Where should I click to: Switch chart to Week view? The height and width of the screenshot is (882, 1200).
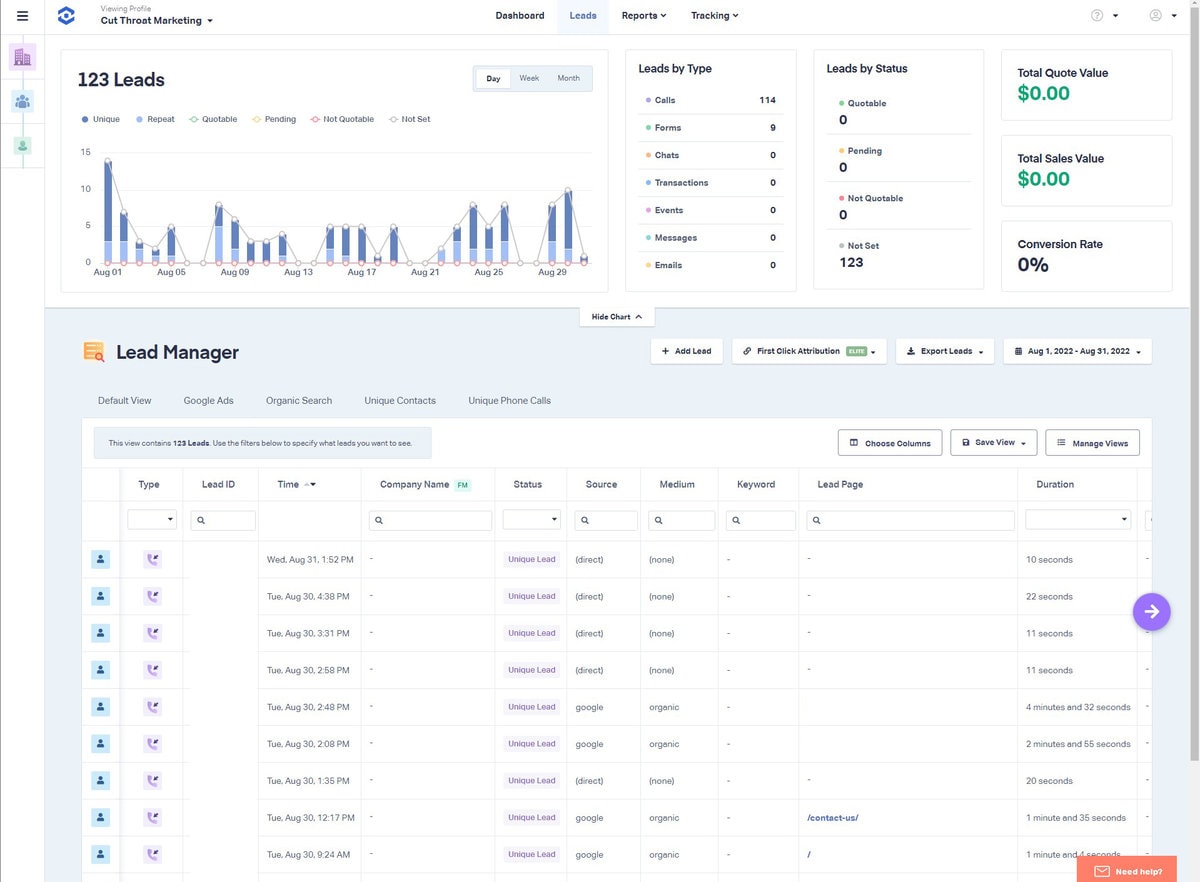(529, 79)
